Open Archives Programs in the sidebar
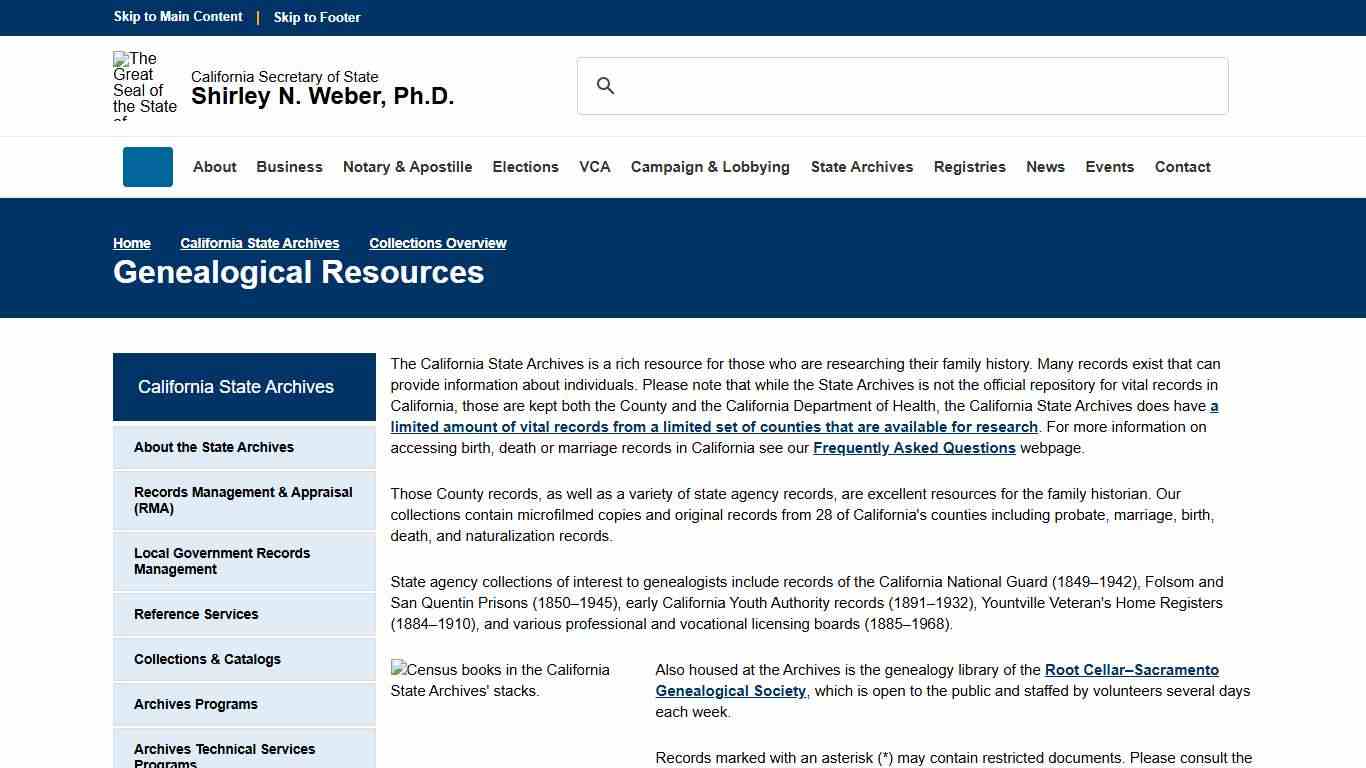 195,704
